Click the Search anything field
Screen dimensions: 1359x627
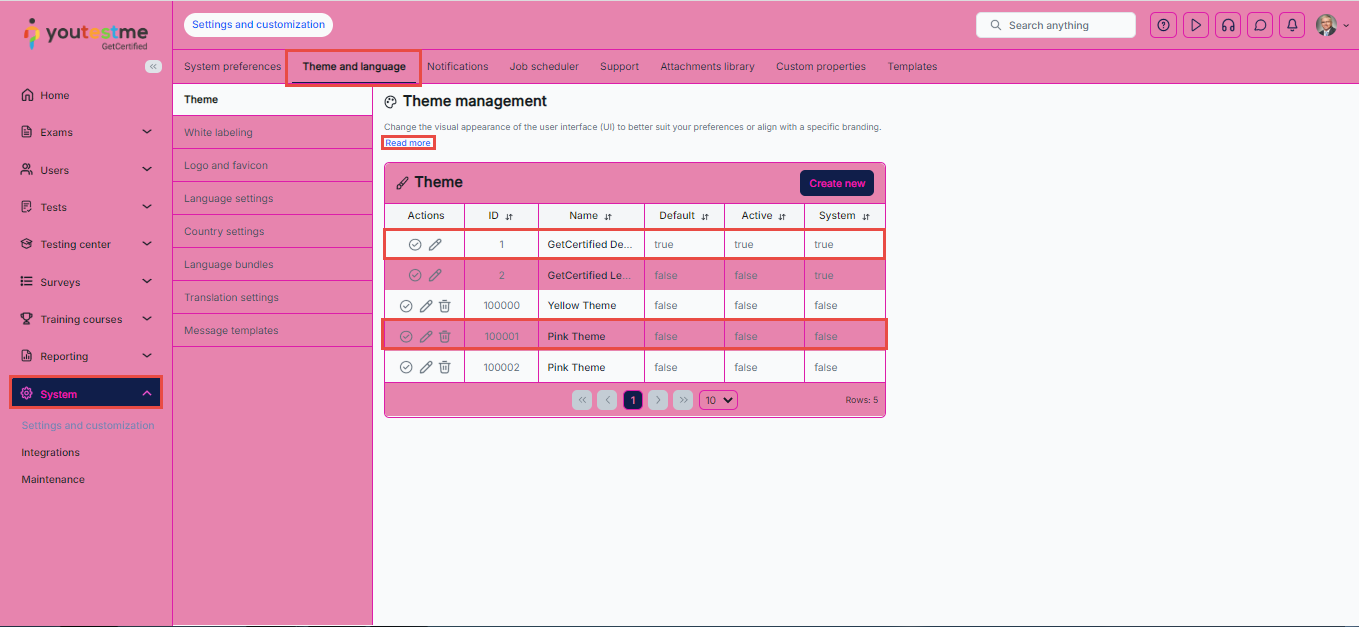[1056, 25]
